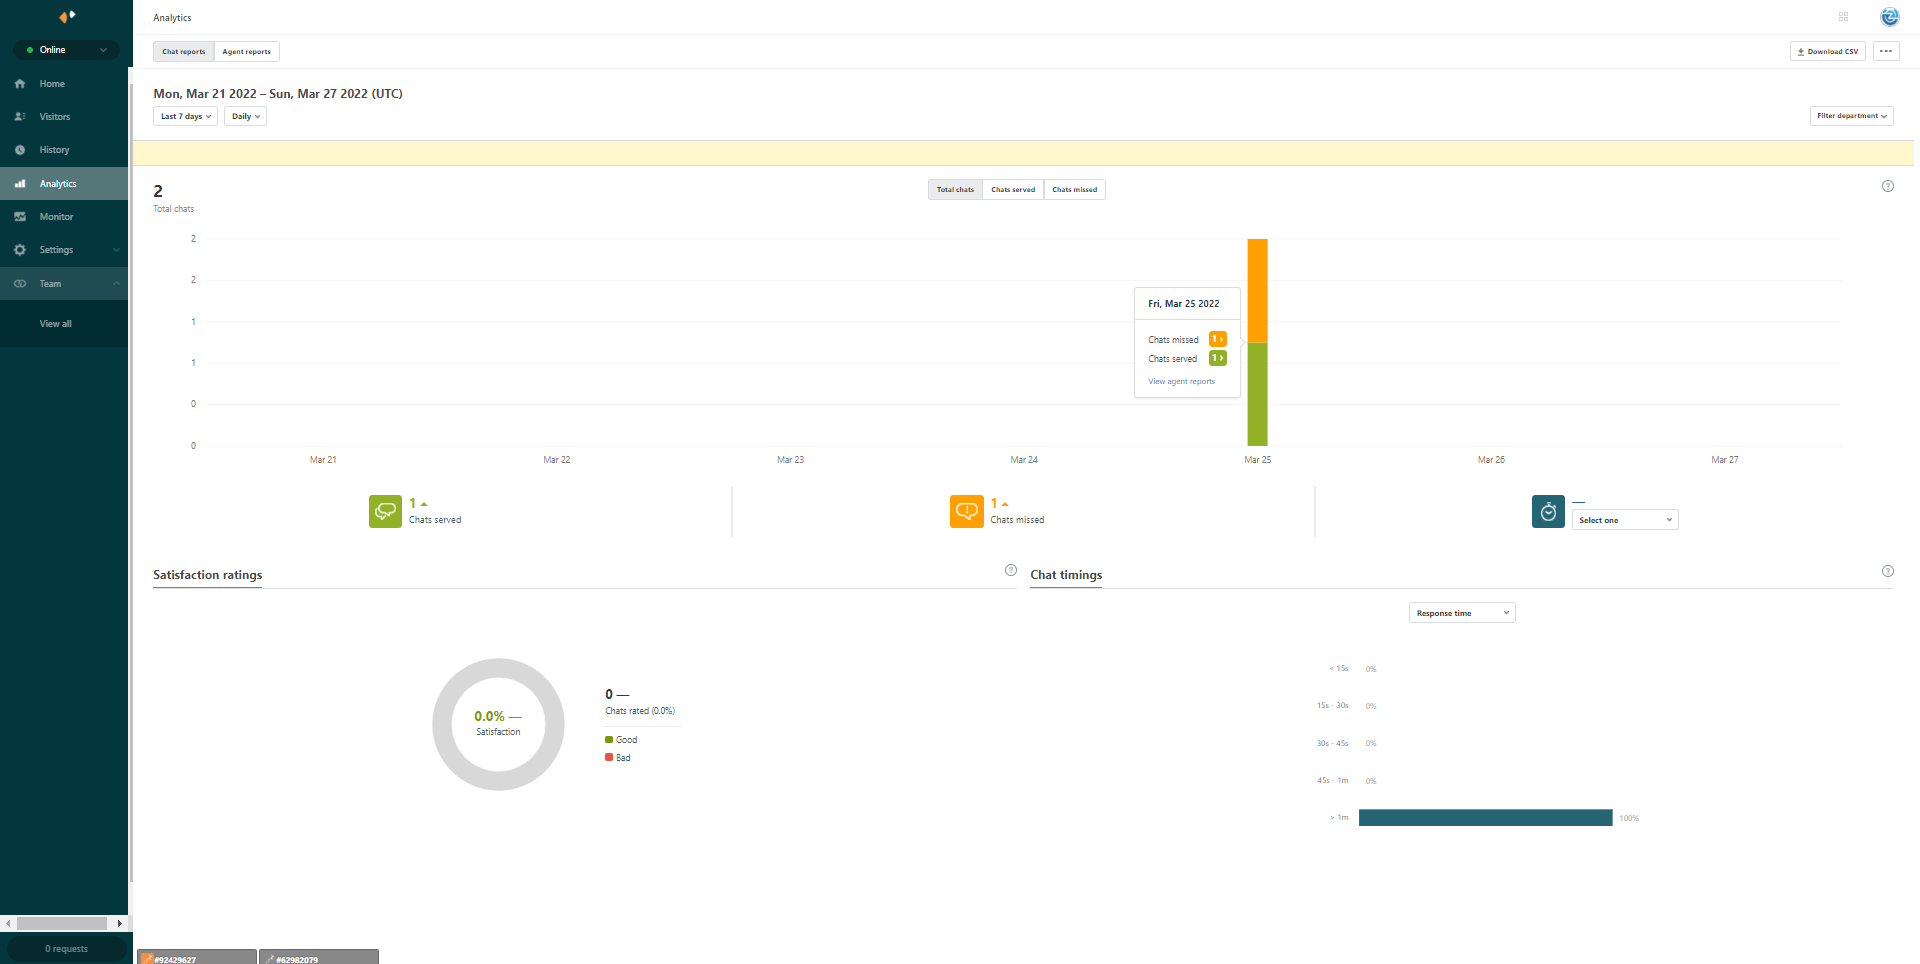Expand the Settings chevron
This screenshot has height=964, width=1920.
(116, 250)
